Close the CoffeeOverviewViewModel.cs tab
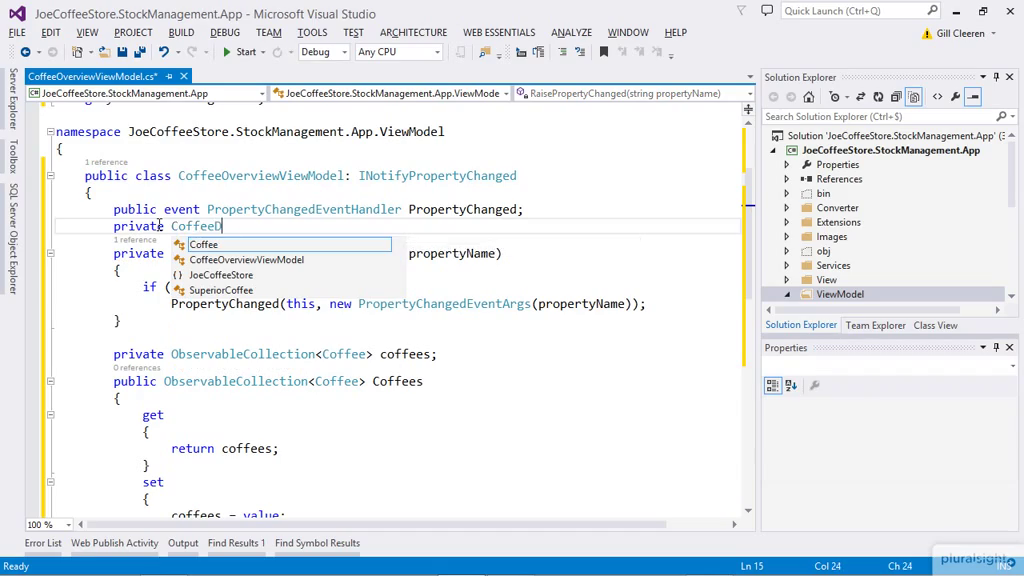 click(x=184, y=76)
